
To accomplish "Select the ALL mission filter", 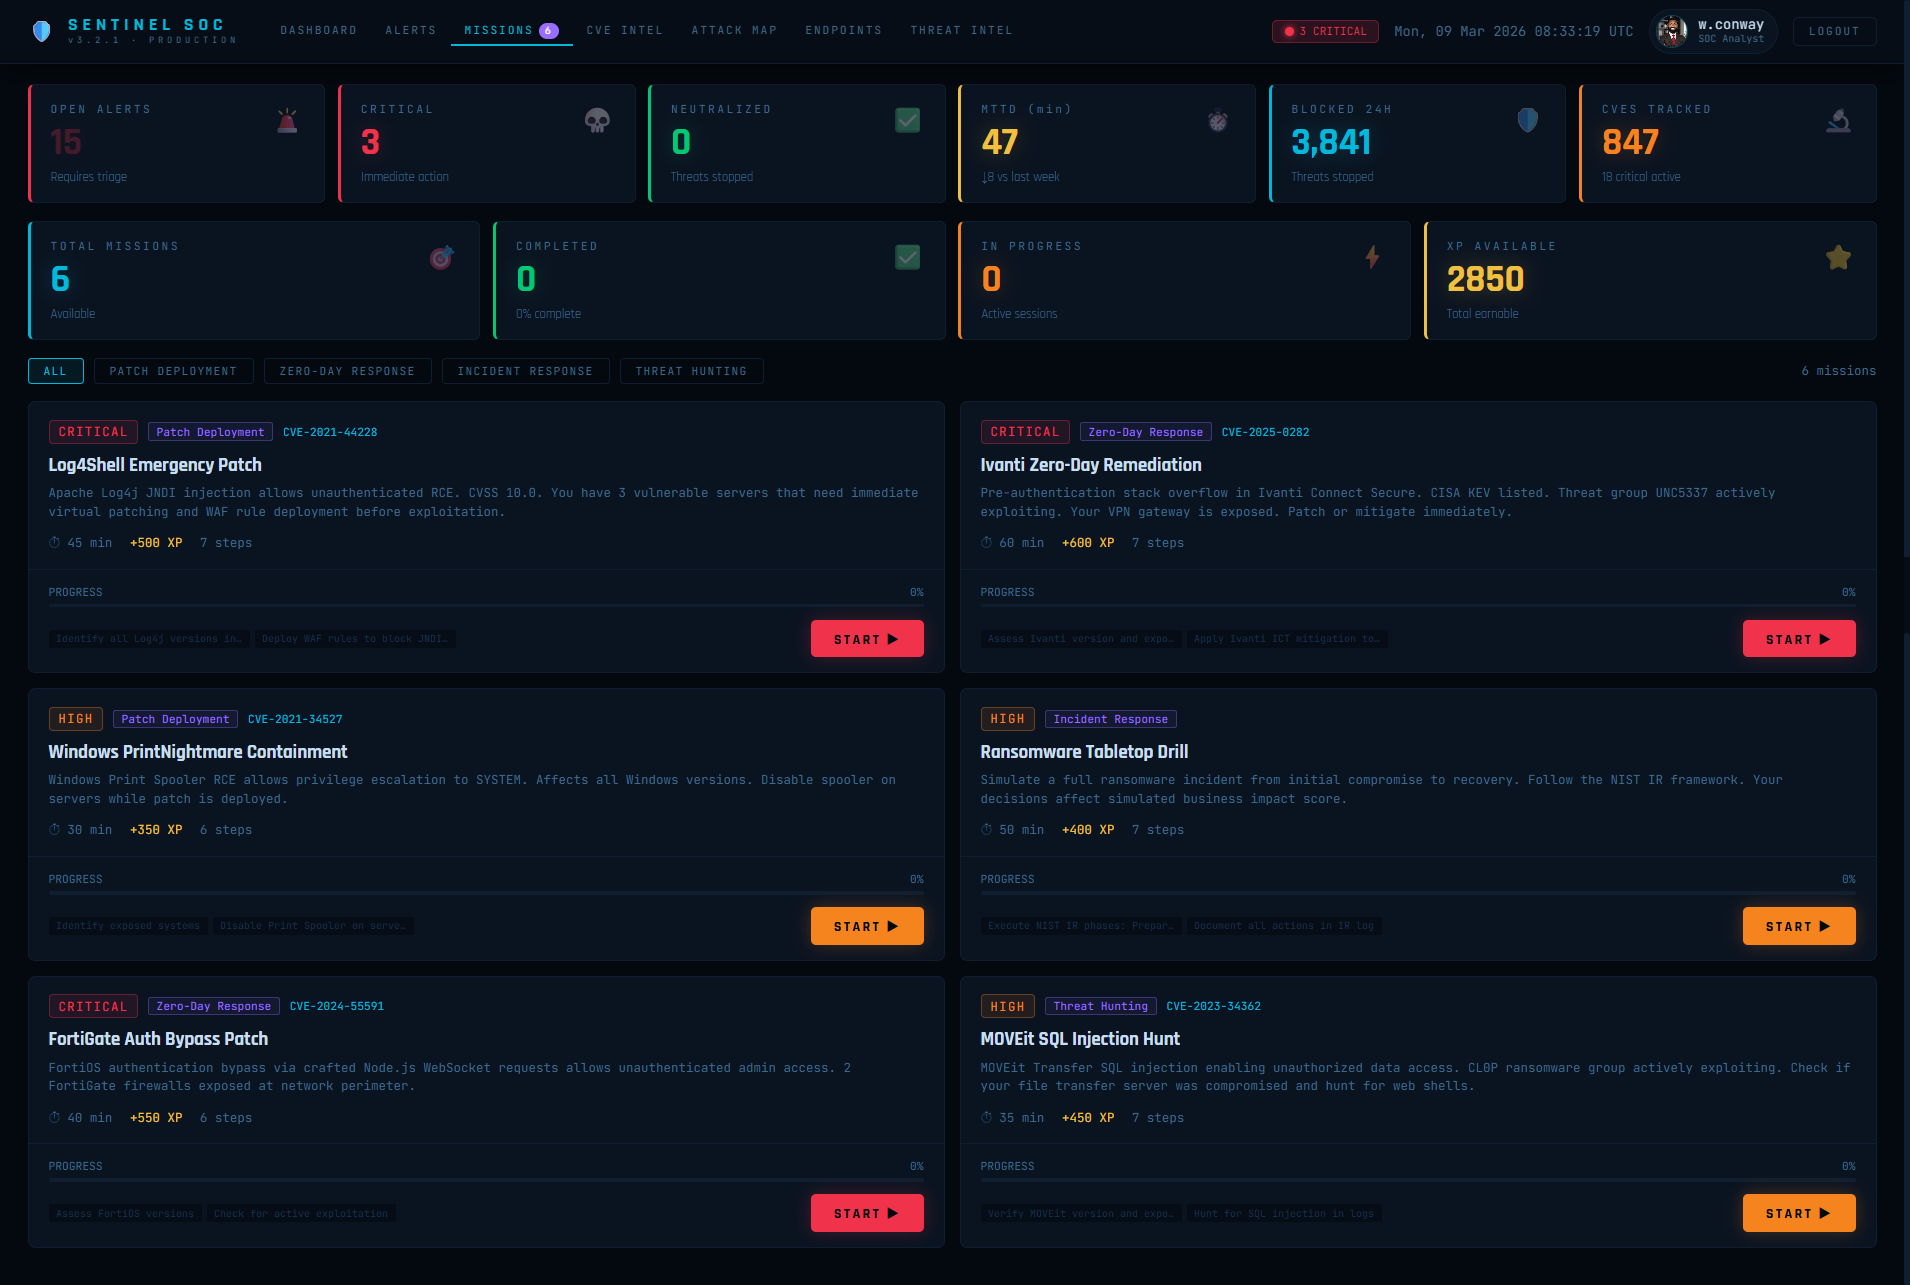I will pyautogui.click(x=55, y=371).
